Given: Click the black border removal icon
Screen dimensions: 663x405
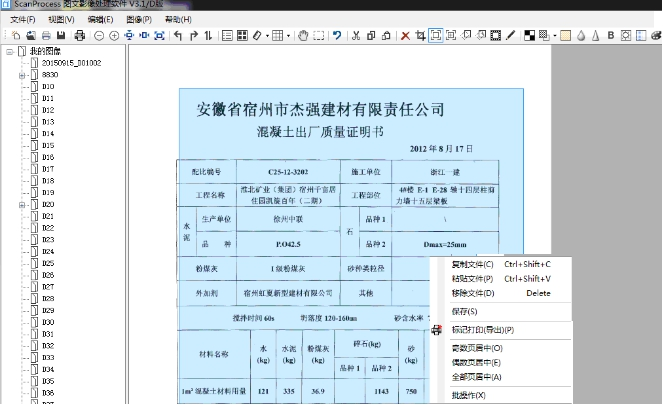Looking at the screenshot, I should 496,36.
